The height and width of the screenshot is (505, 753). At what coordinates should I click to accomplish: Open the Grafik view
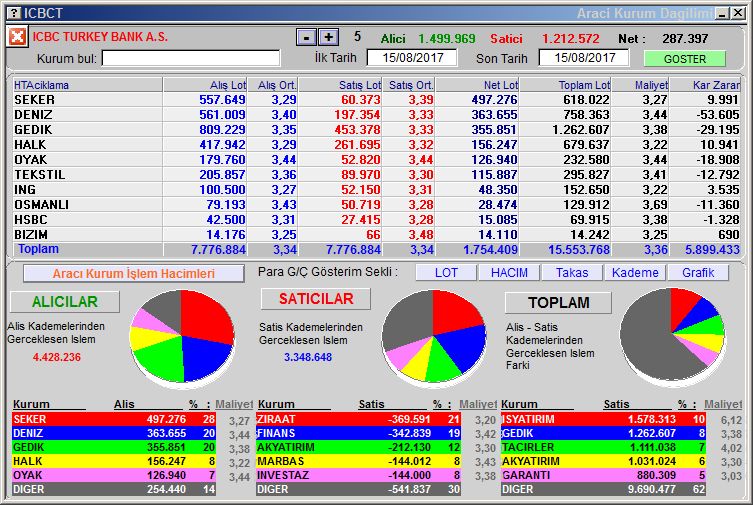pos(698,273)
